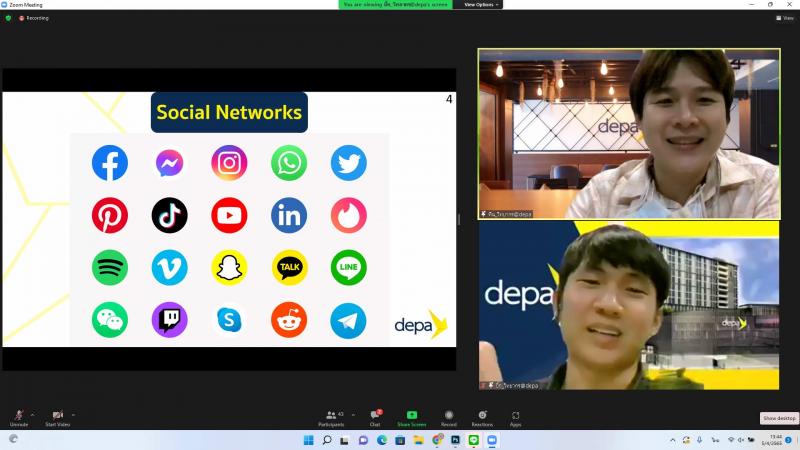
Task: Select the bottom participant video tile
Action: click(629, 306)
